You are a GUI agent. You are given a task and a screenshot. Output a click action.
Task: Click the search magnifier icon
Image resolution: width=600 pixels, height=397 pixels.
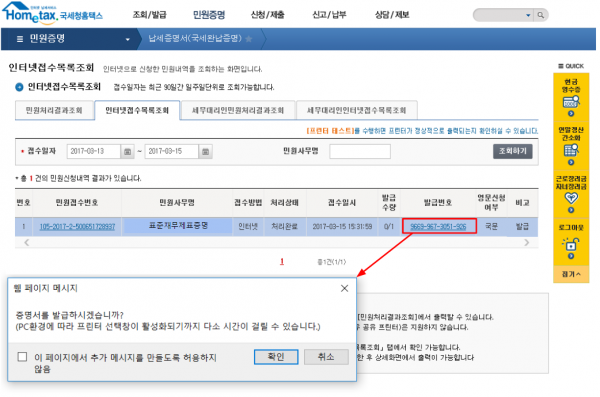click(541, 15)
